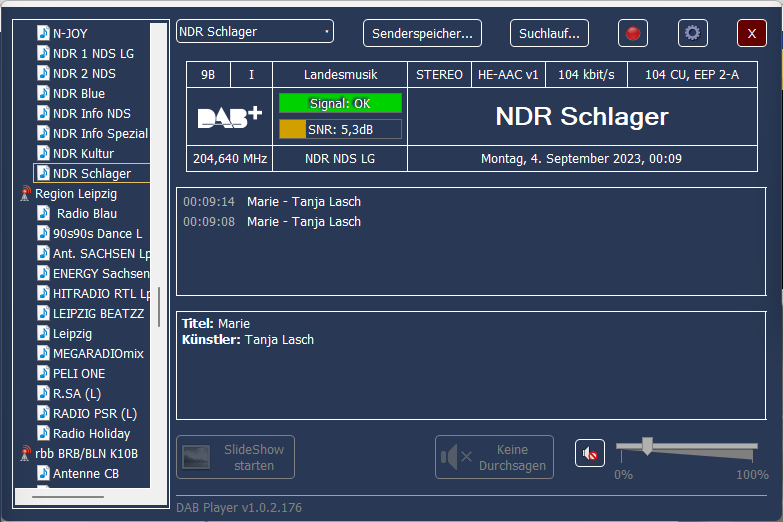Click the Künstler: Tanja Lasch line
Screen dimensions: 783x522
pos(248,340)
